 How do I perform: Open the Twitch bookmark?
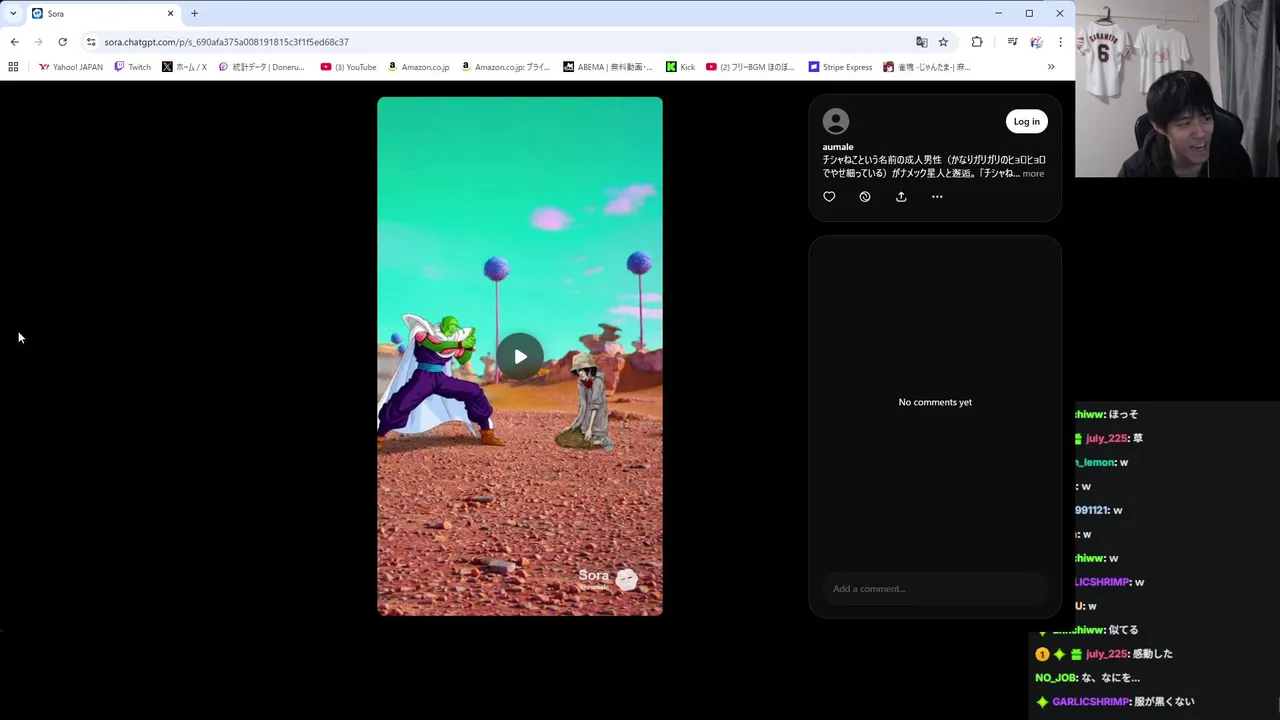pyautogui.click(x=132, y=67)
